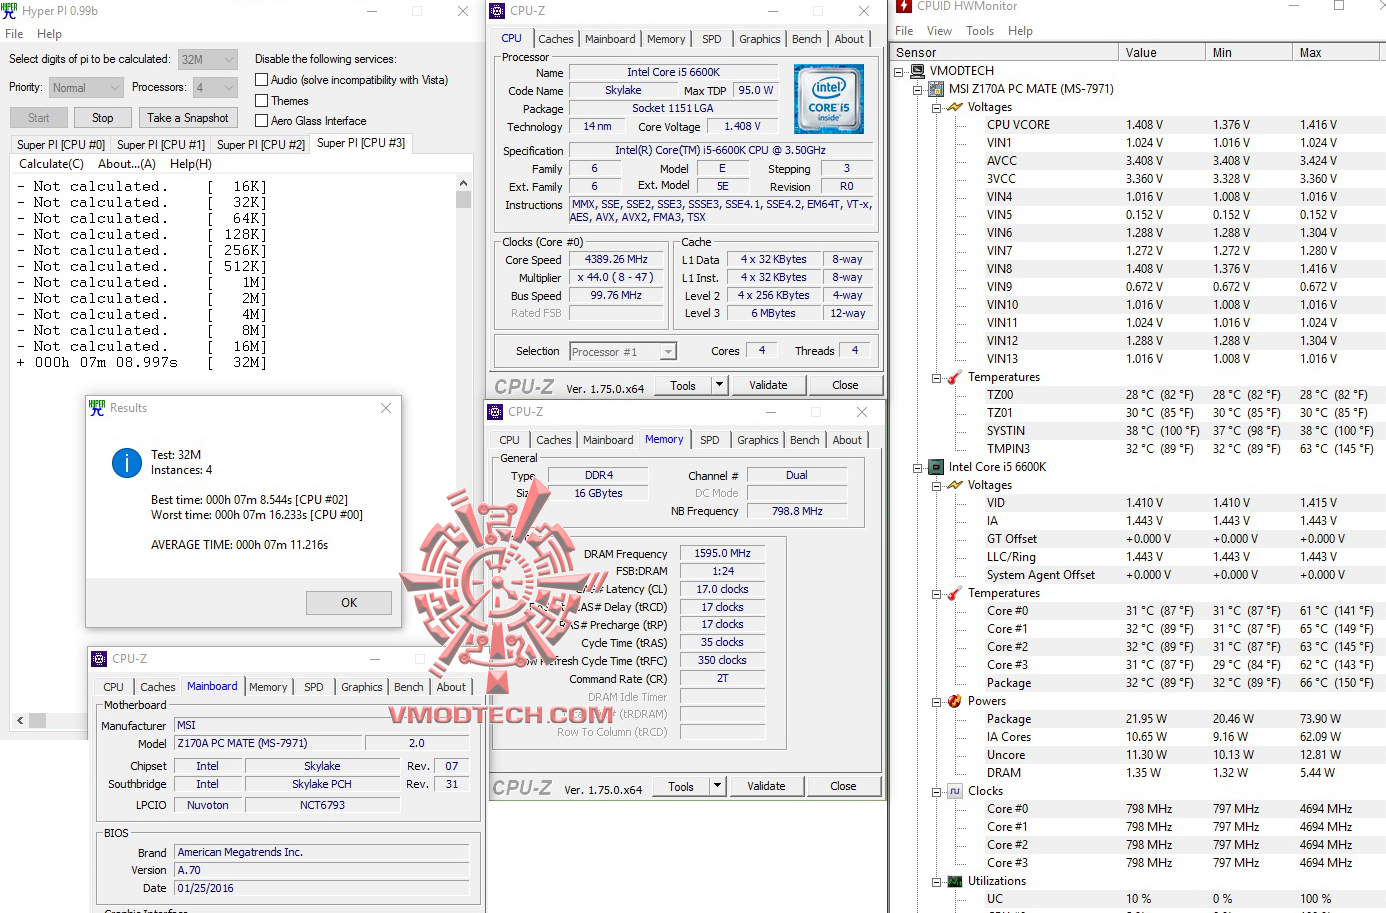Image resolution: width=1386 pixels, height=913 pixels.
Task: Open the digits of pi 32M dropdown
Action: [x=208, y=60]
